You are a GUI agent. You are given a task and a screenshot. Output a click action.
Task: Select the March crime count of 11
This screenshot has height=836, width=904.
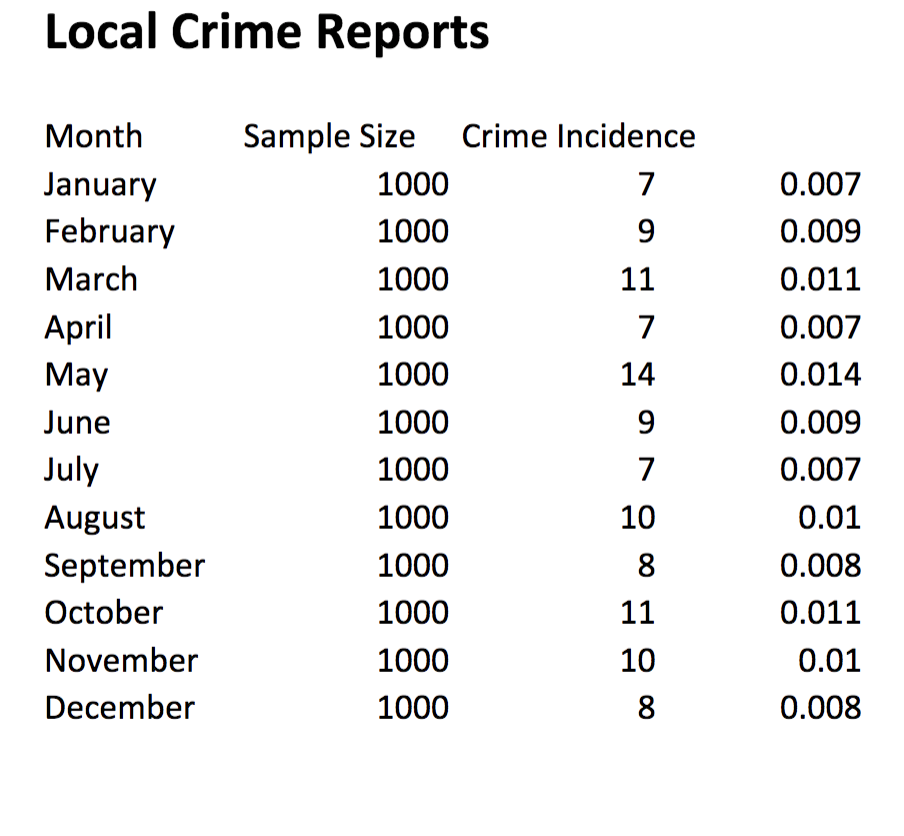tap(640, 279)
